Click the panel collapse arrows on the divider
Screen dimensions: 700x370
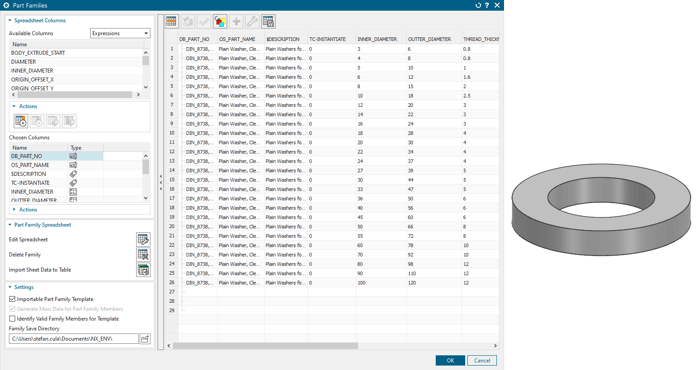coord(161,183)
